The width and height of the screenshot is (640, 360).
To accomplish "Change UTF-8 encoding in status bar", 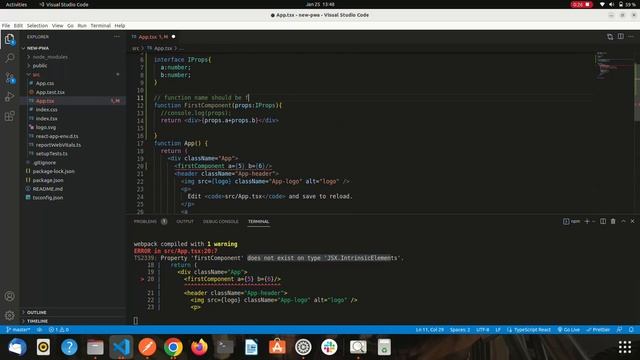I will 482,329.
